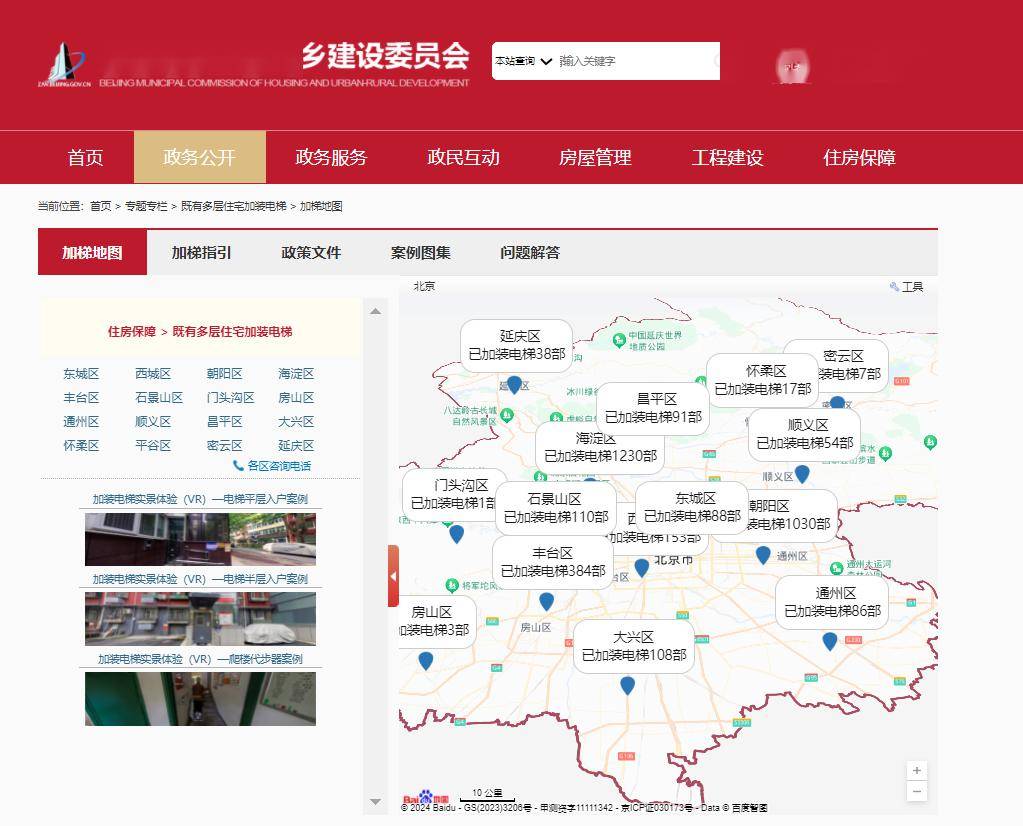Open the 朝阳区 district link
This screenshot has height=826, width=1023.
click(x=224, y=374)
